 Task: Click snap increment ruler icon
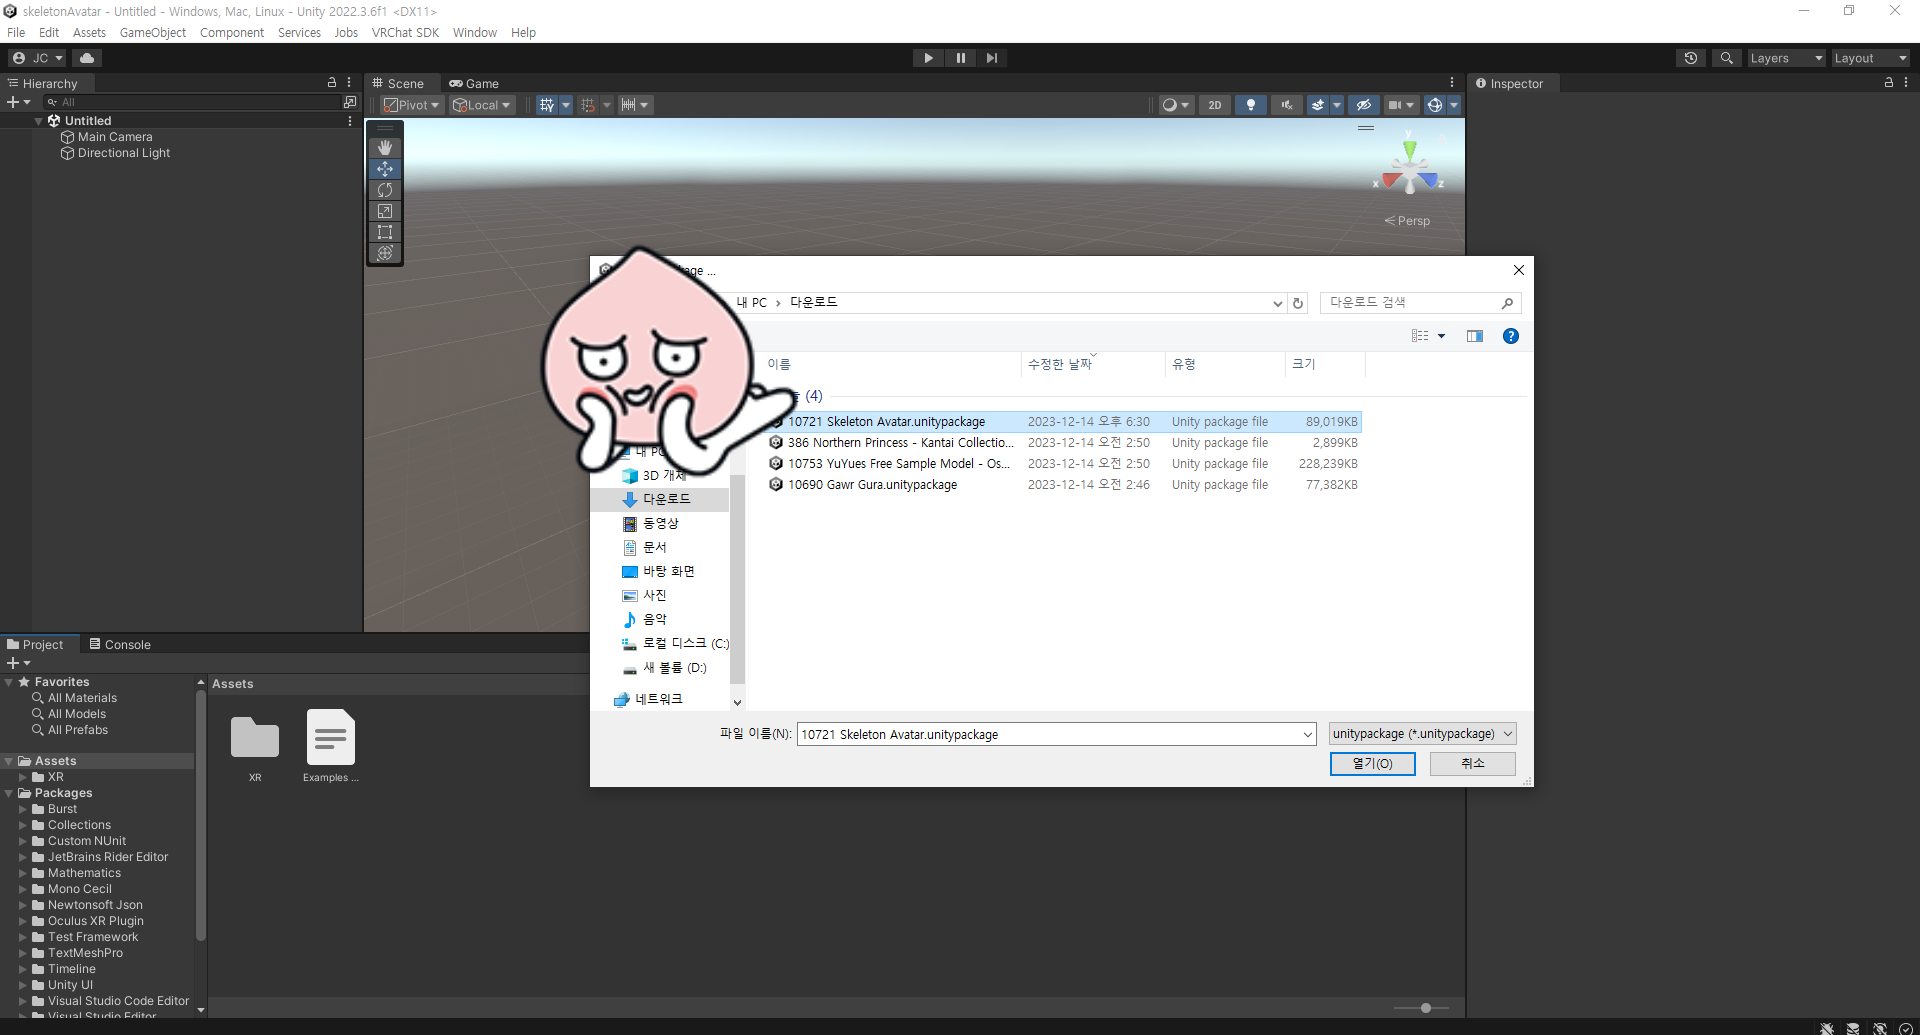pos(629,105)
